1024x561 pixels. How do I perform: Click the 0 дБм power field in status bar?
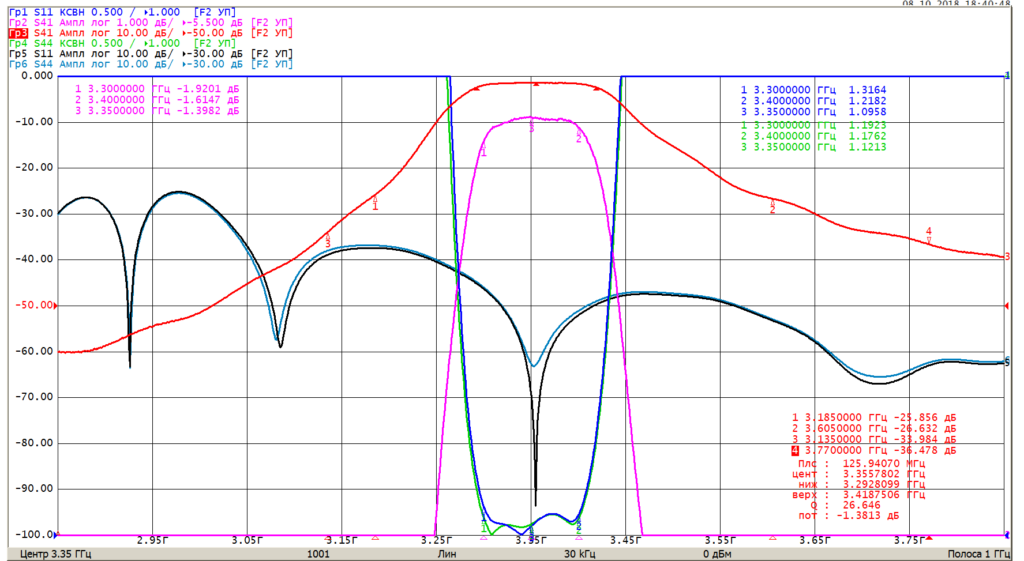pos(717,554)
